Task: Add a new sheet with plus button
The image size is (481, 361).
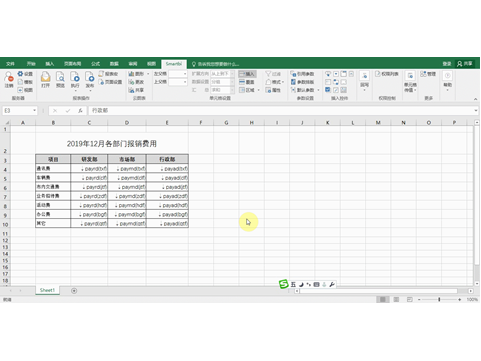Action: click(74, 291)
